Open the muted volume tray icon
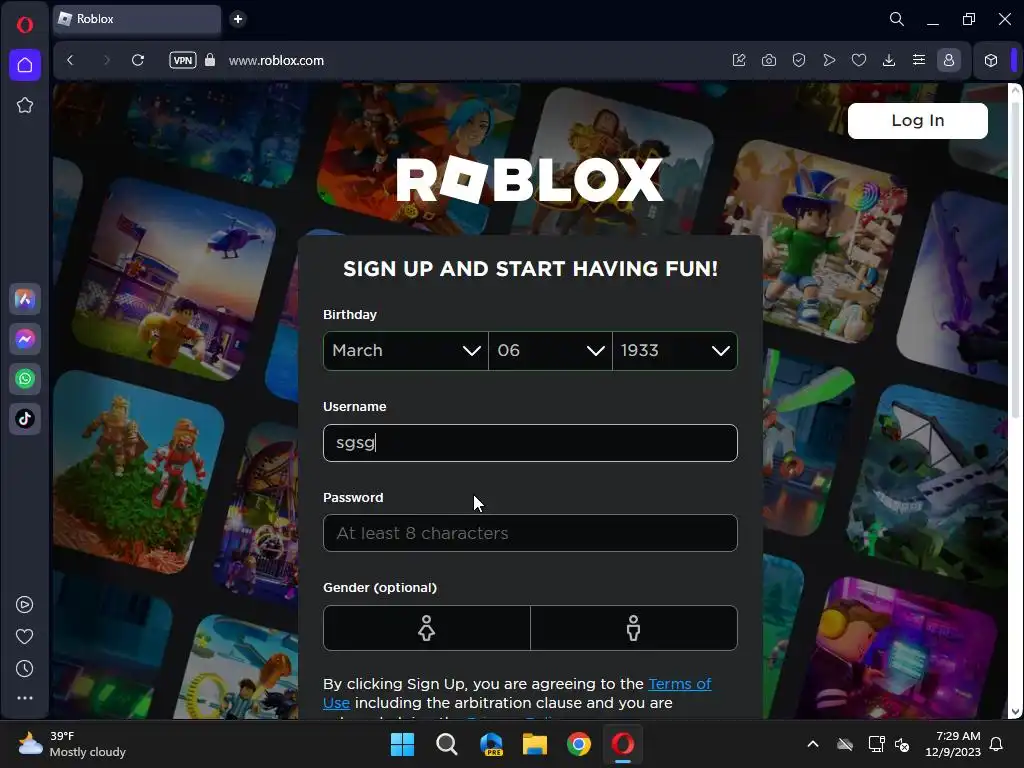 [x=902, y=744]
